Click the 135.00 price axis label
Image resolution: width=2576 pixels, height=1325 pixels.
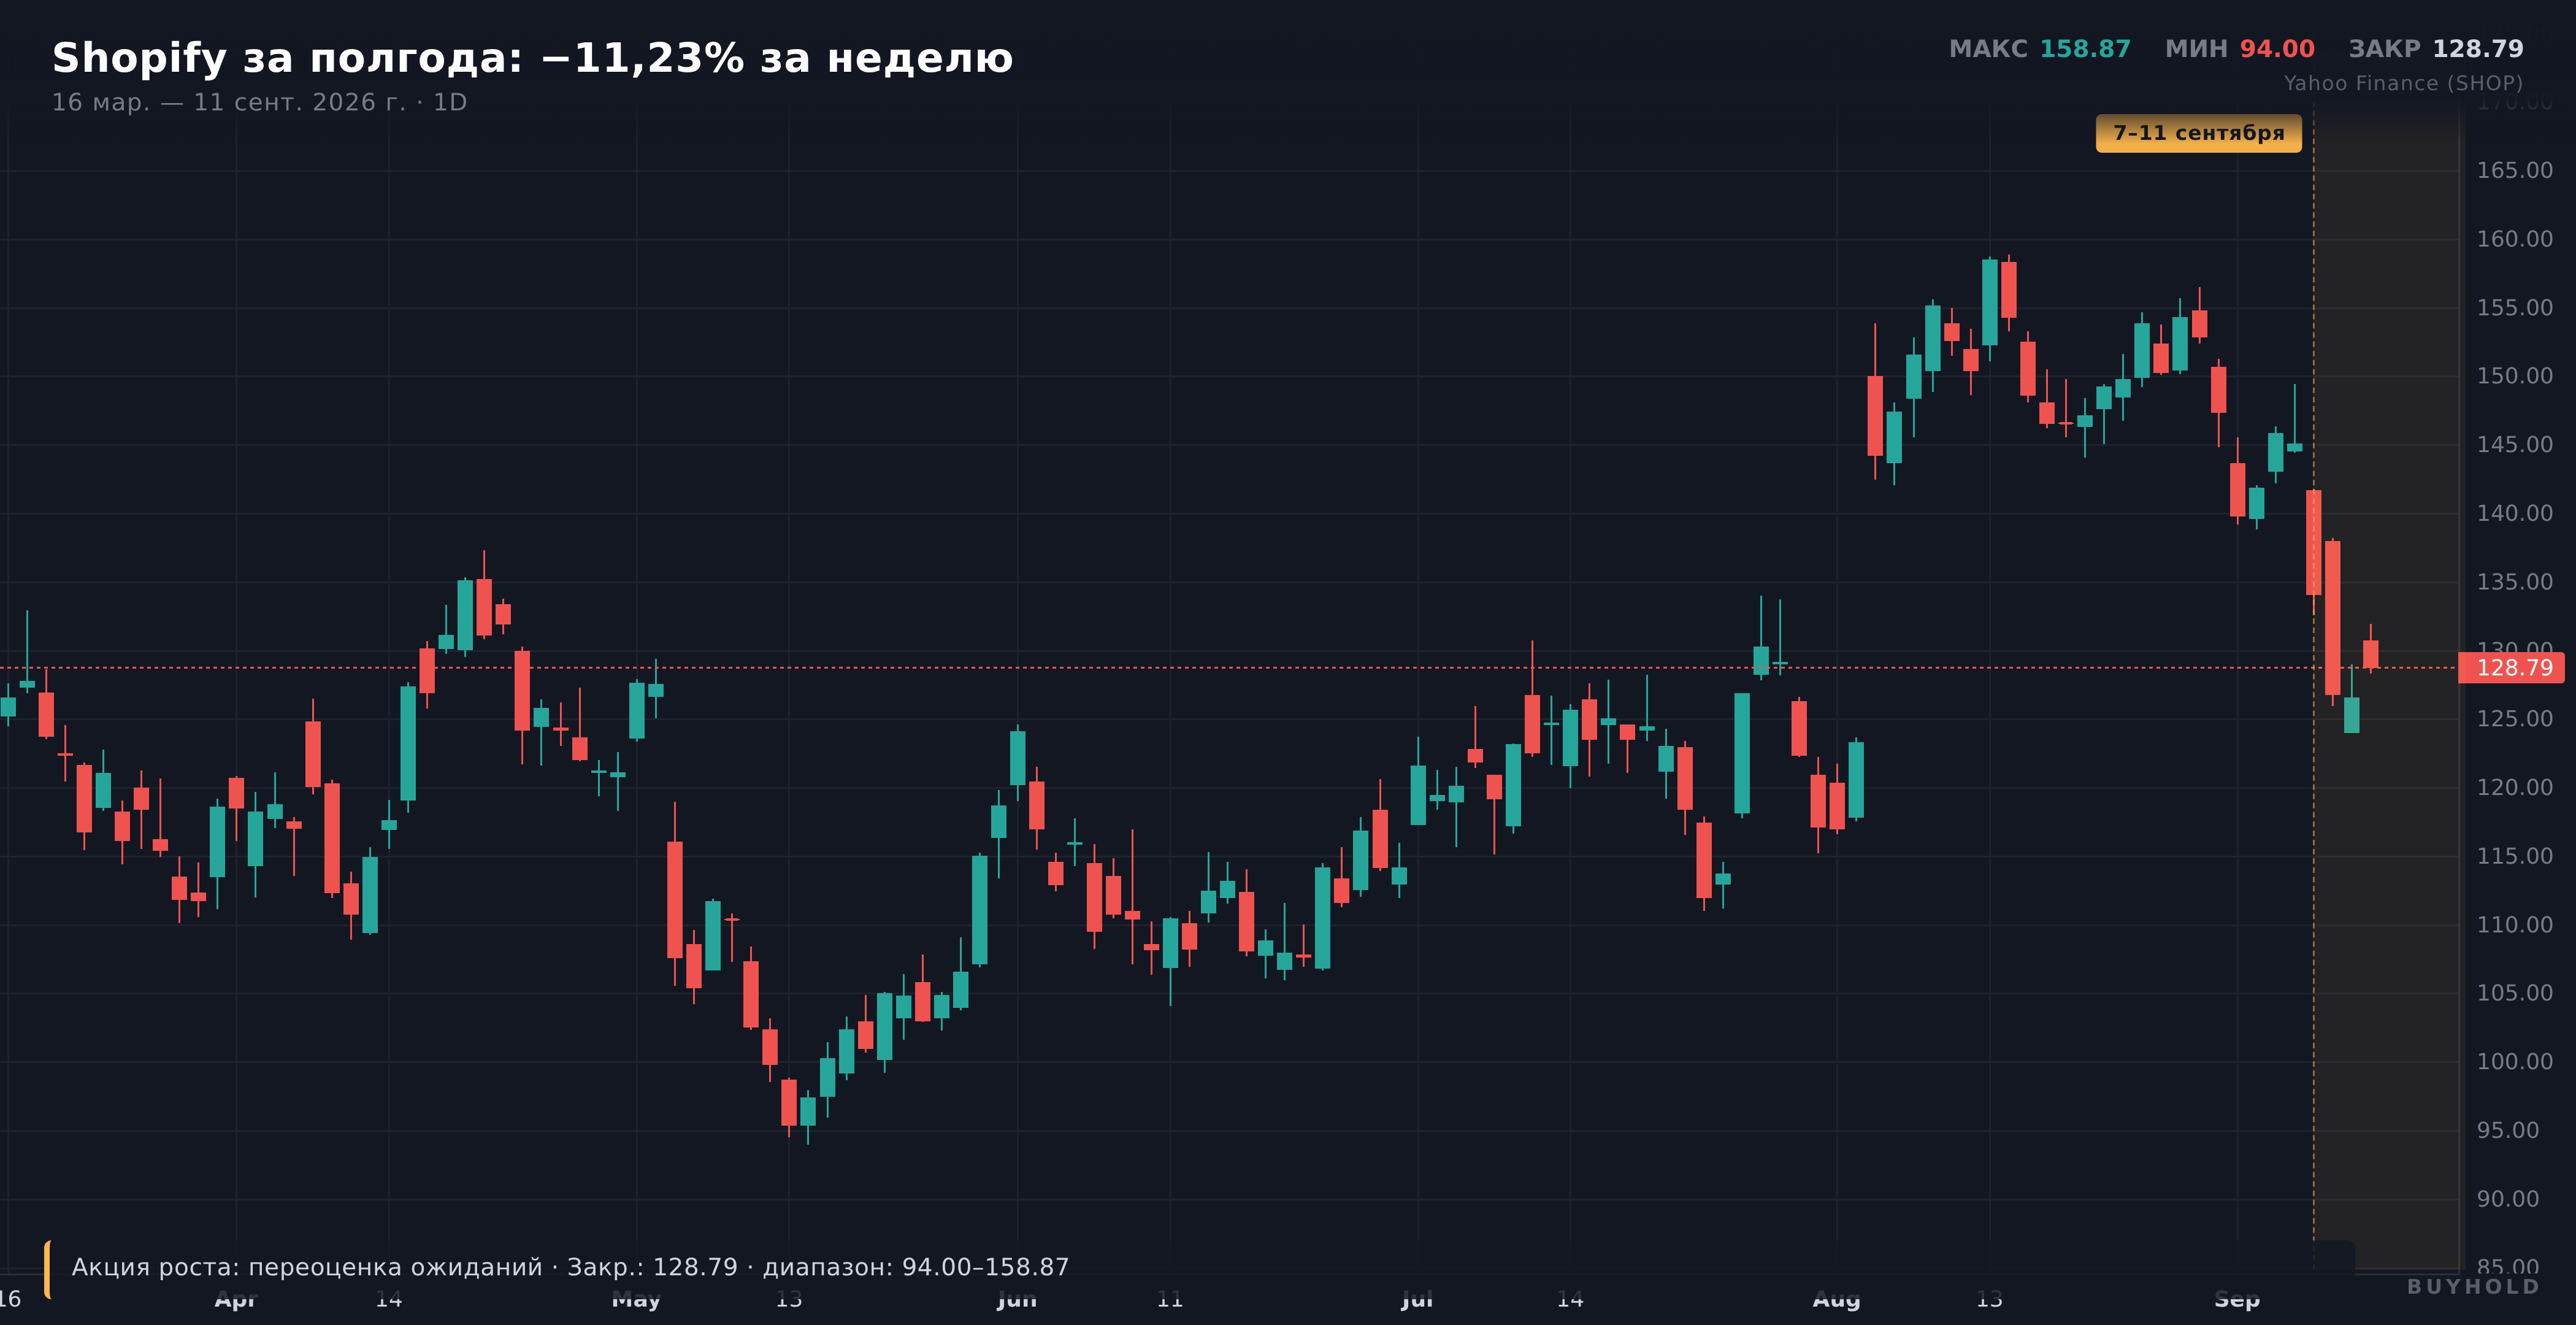[x=2514, y=582]
